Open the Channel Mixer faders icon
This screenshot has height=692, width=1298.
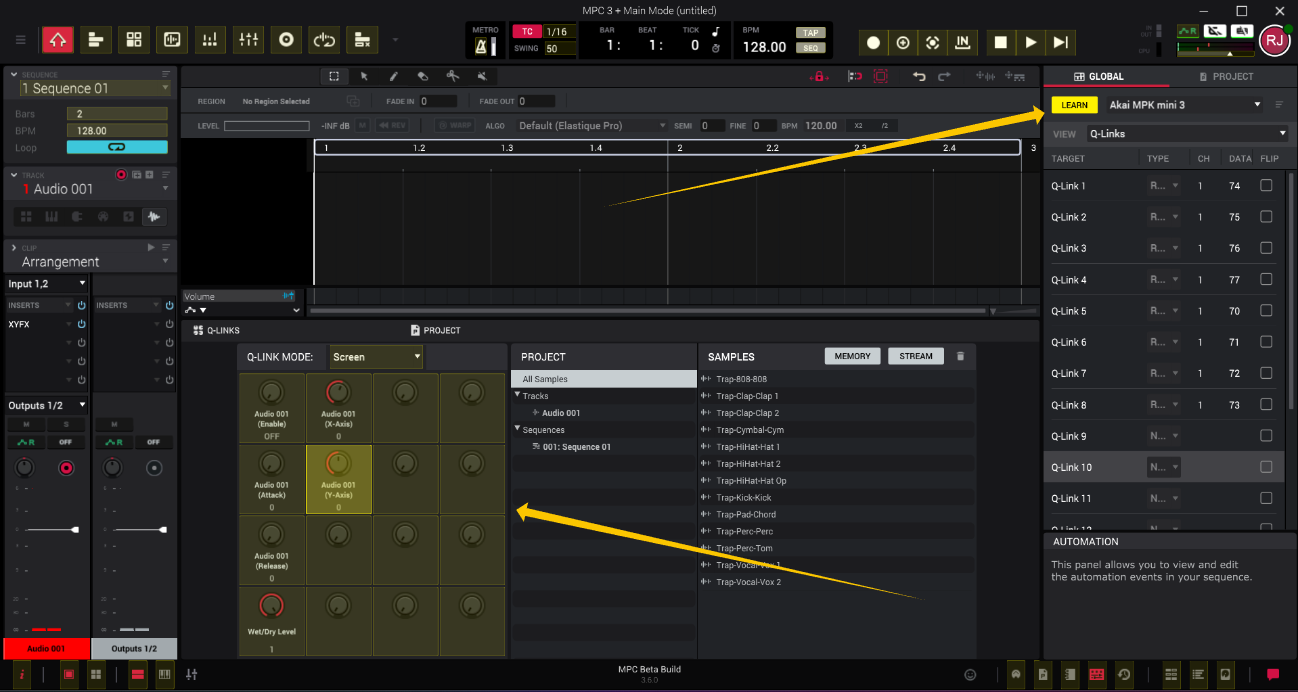pos(248,40)
